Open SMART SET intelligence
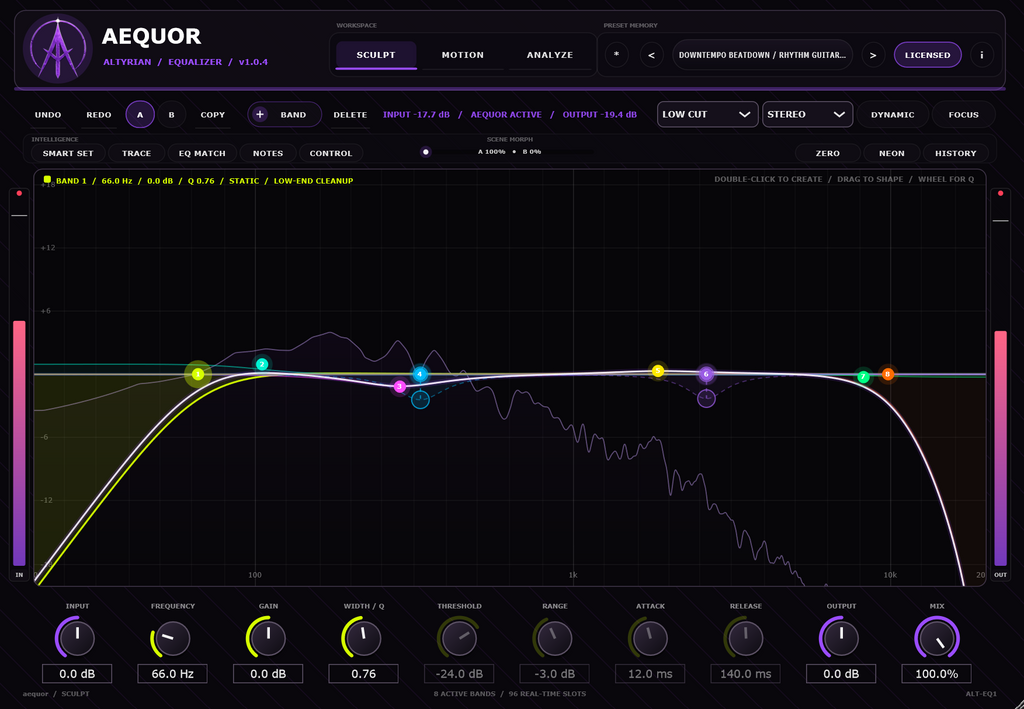 click(68, 153)
